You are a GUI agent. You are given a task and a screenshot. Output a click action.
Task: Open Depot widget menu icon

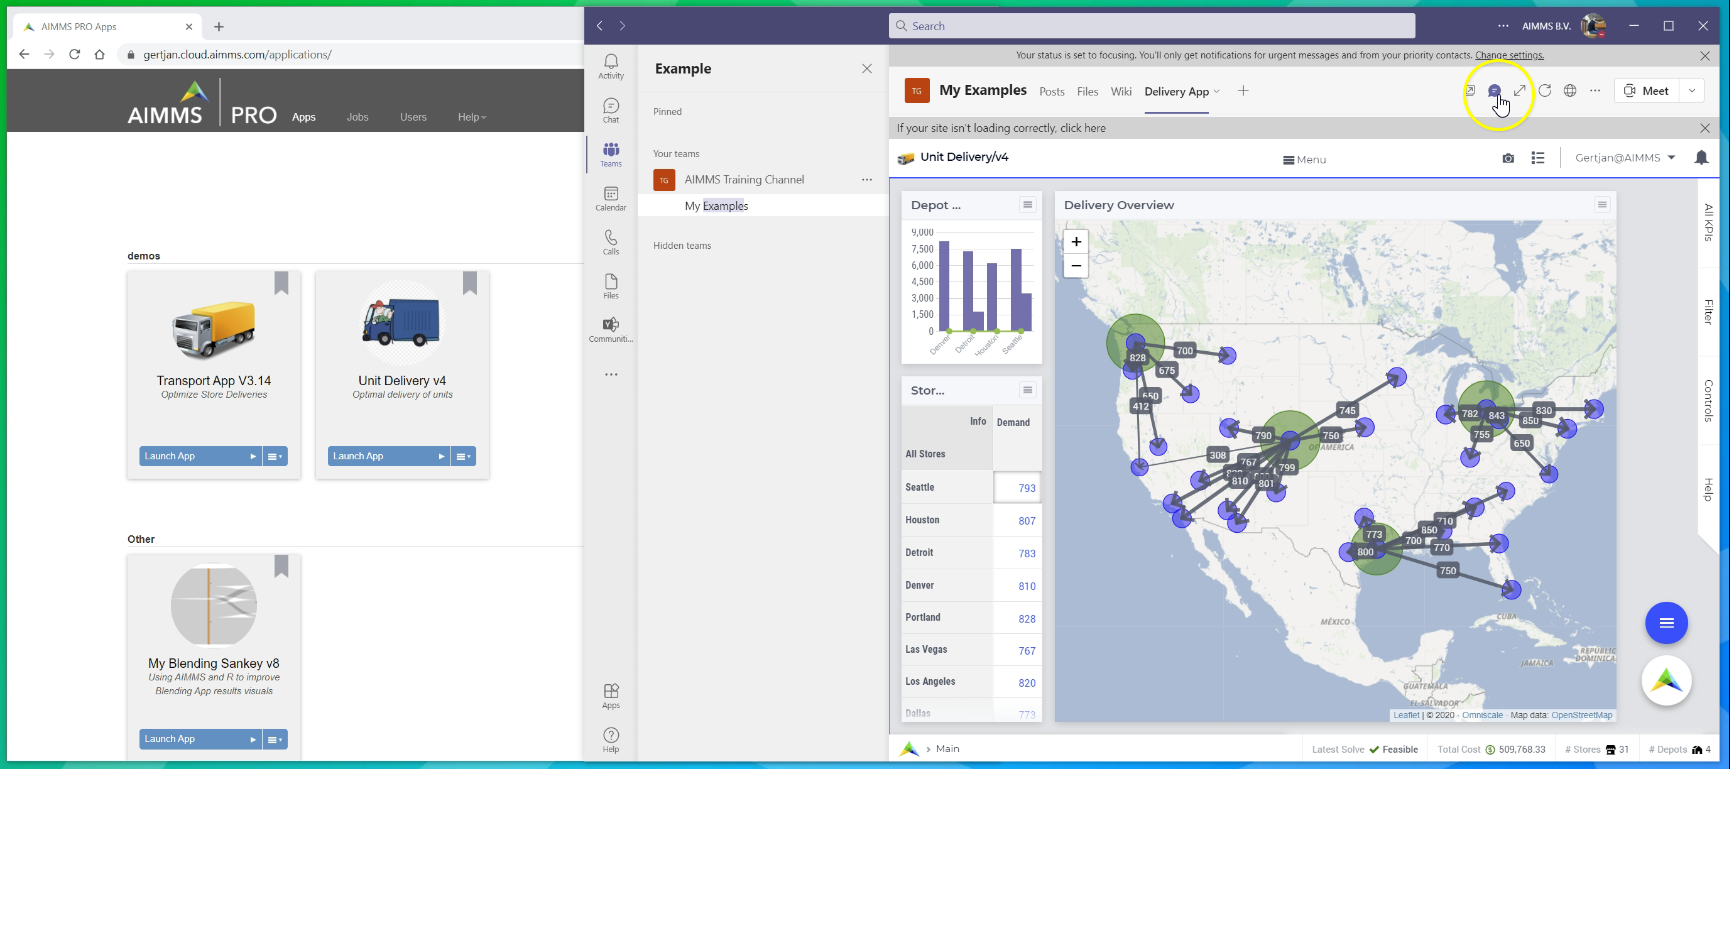(x=1027, y=204)
